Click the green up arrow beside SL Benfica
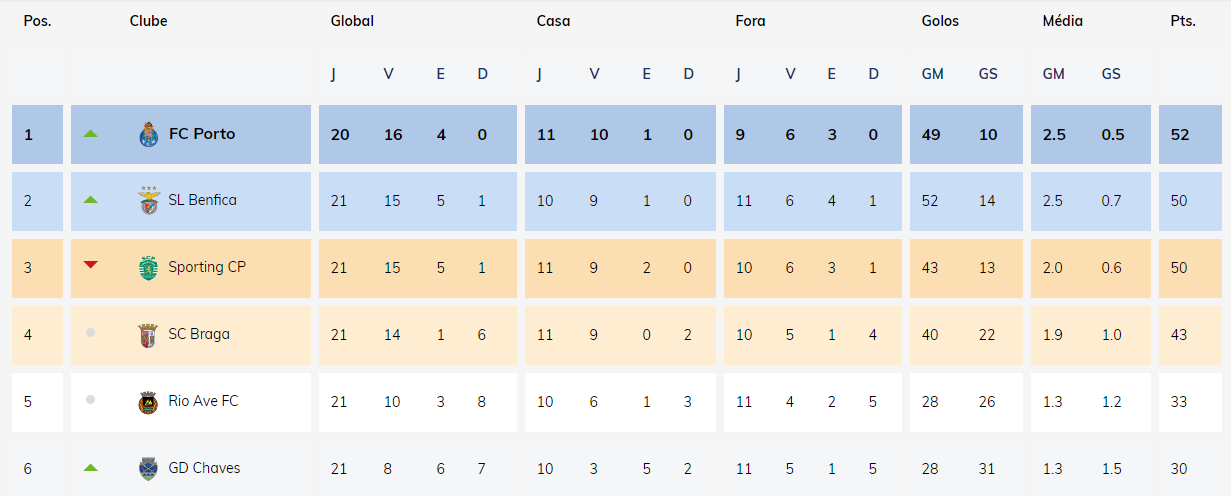Image resolution: width=1231 pixels, height=496 pixels. click(91, 200)
